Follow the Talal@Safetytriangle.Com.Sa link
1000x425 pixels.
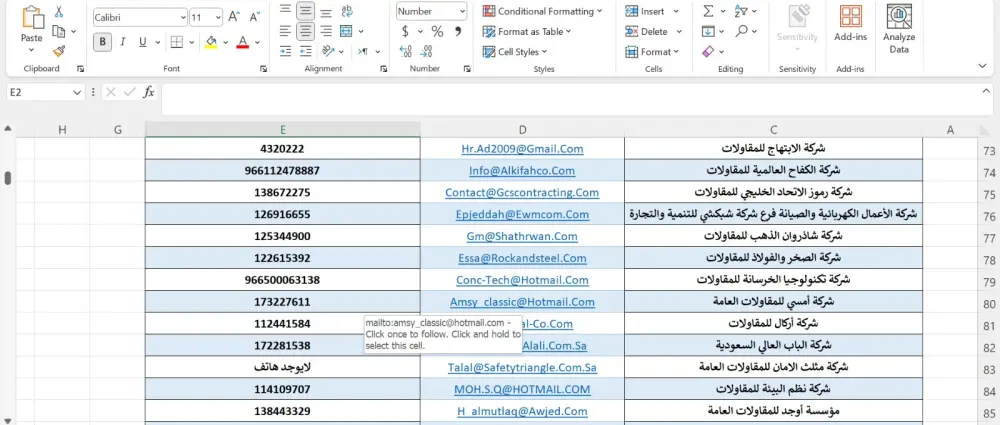click(522, 367)
